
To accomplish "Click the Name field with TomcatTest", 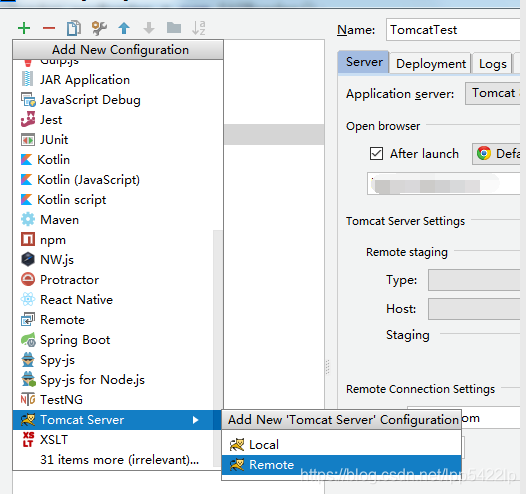I will point(453,30).
